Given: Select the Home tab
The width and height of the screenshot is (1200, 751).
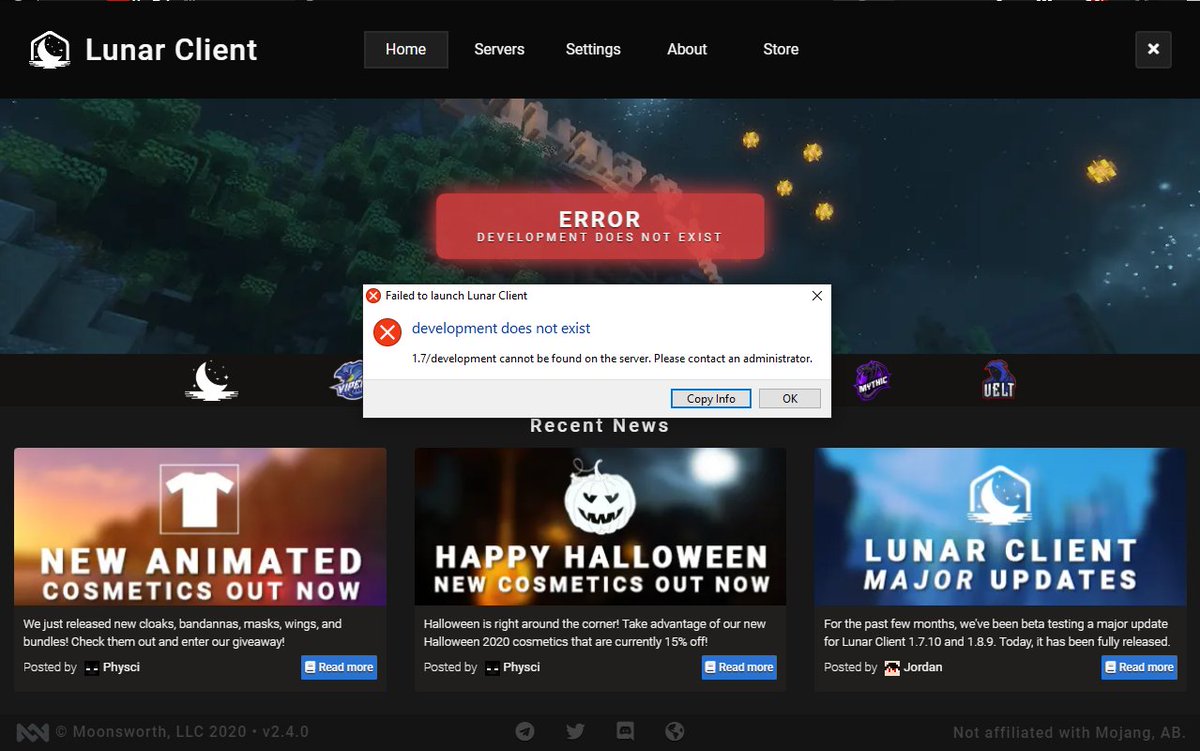Looking at the screenshot, I should tap(405, 49).
